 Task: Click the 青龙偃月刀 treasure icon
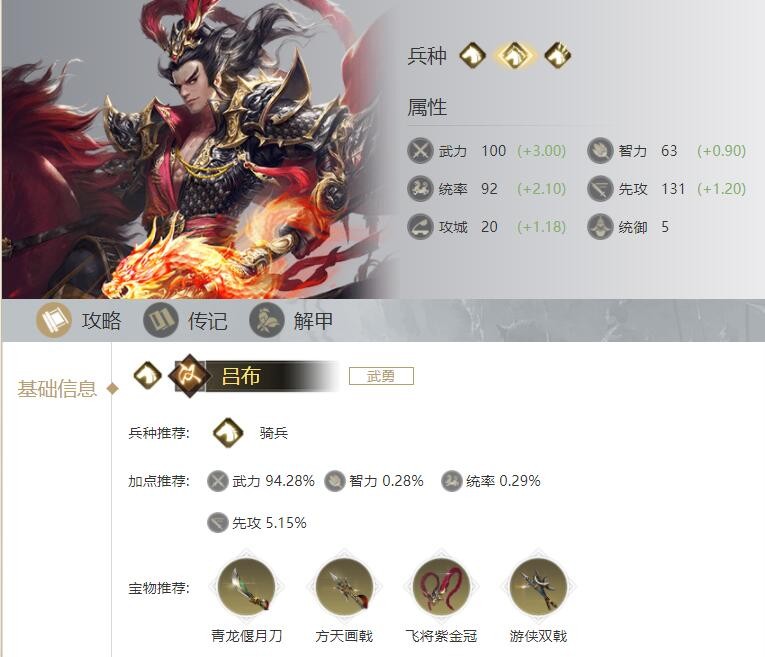pyautogui.click(x=246, y=587)
